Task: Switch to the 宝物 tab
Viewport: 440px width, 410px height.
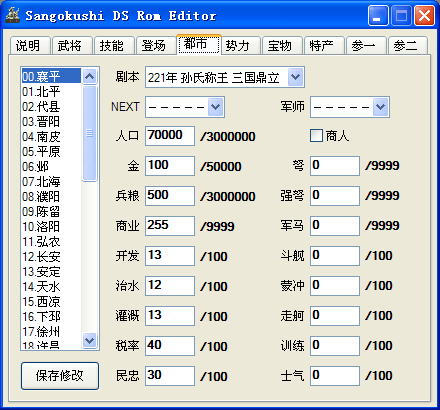Action: [x=282, y=45]
